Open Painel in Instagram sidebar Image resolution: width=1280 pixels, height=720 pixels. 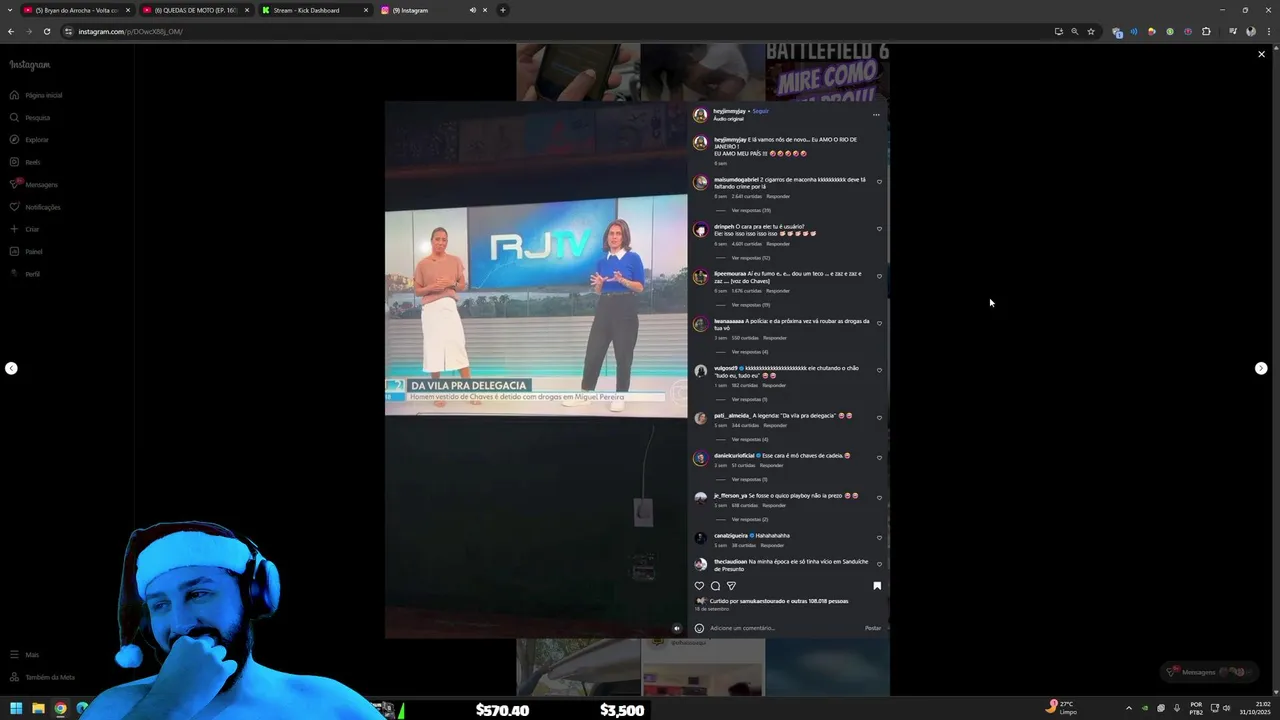[26, 251]
